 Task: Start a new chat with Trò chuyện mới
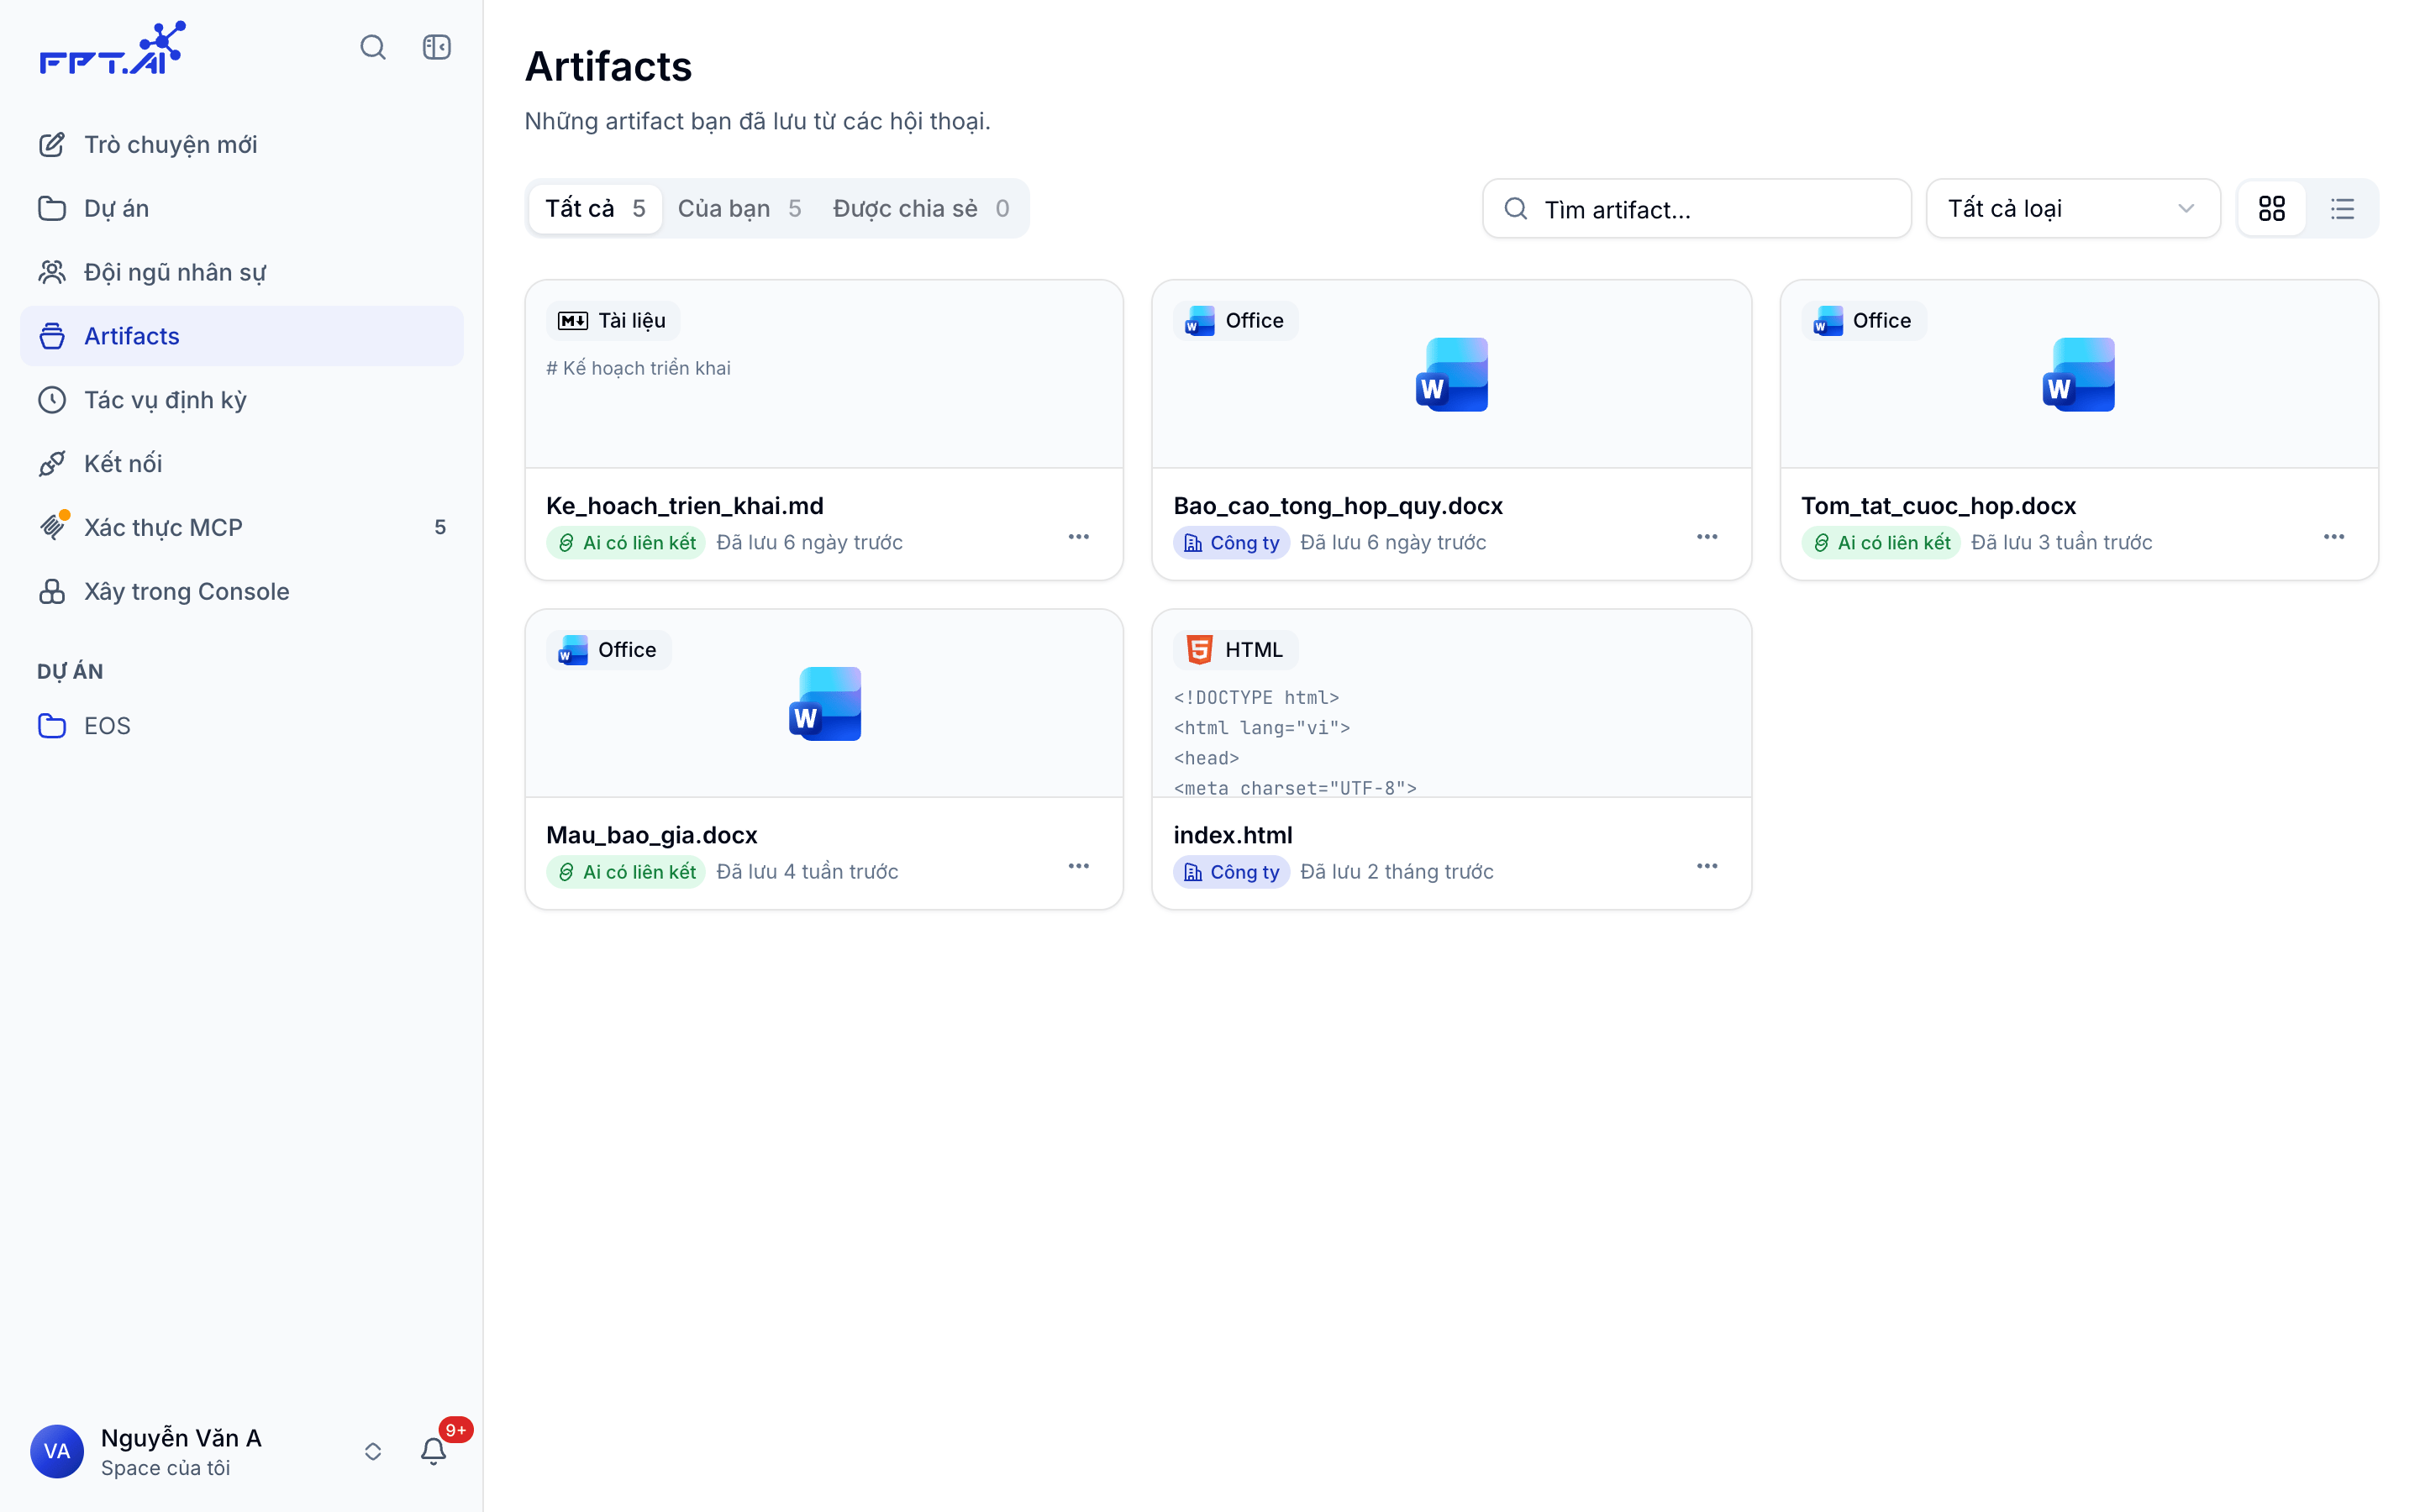pos(241,144)
